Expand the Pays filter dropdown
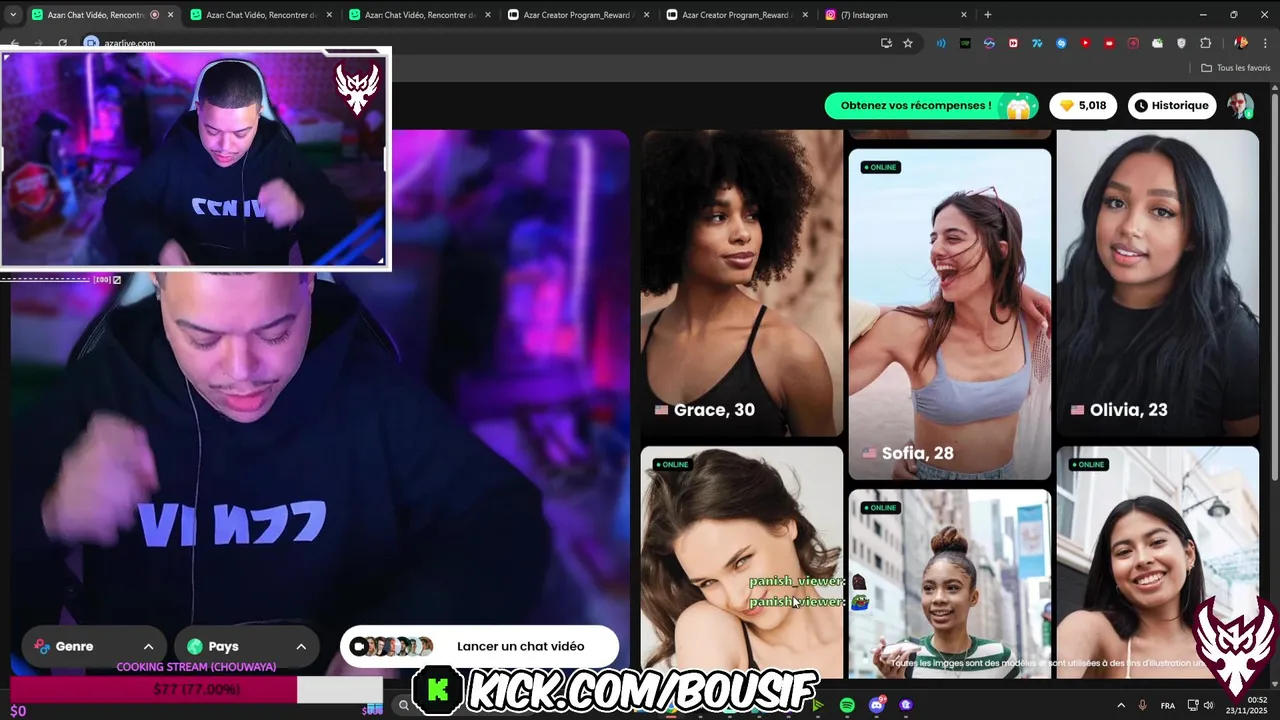 click(246, 646)
